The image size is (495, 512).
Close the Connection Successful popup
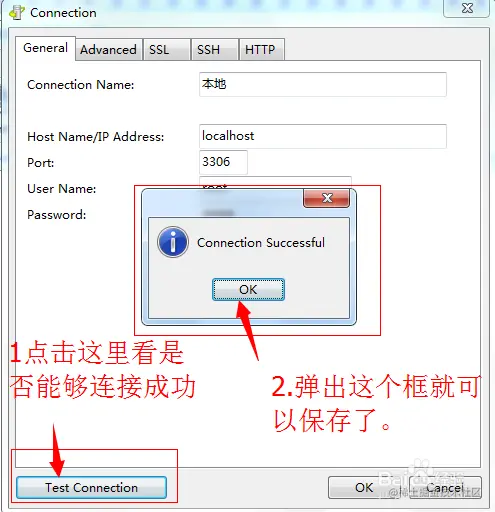tap(327, 198)
